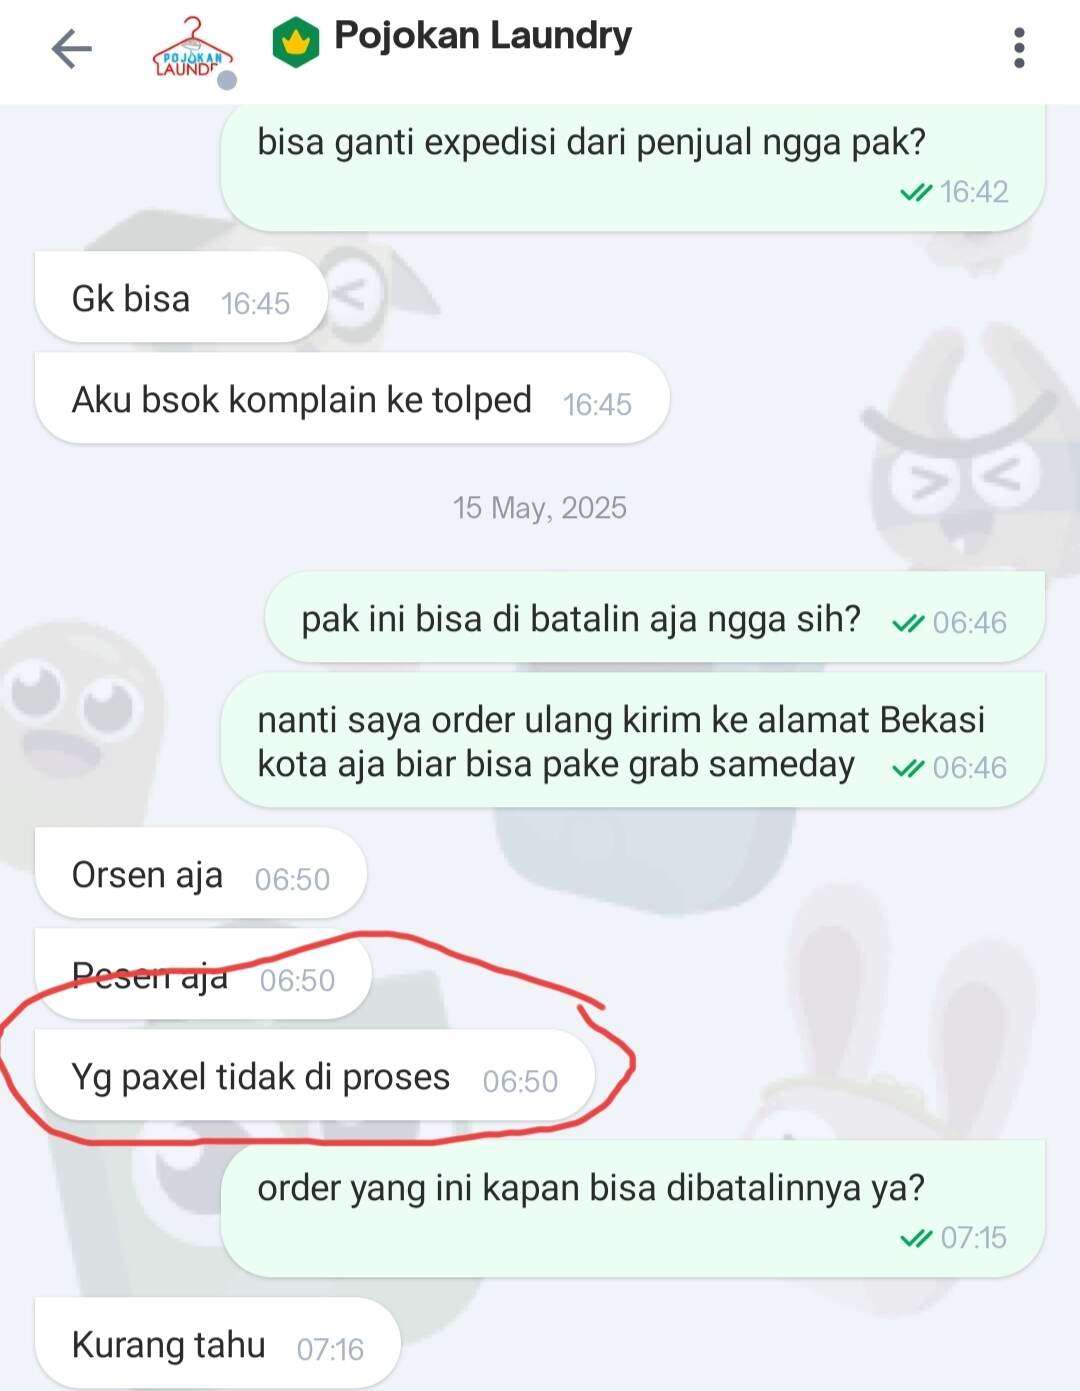This screenshot has height=1391, width=1080.
Task: Select 'Aku bsok komplain ke tolped' message
Action: click(352, 399)
